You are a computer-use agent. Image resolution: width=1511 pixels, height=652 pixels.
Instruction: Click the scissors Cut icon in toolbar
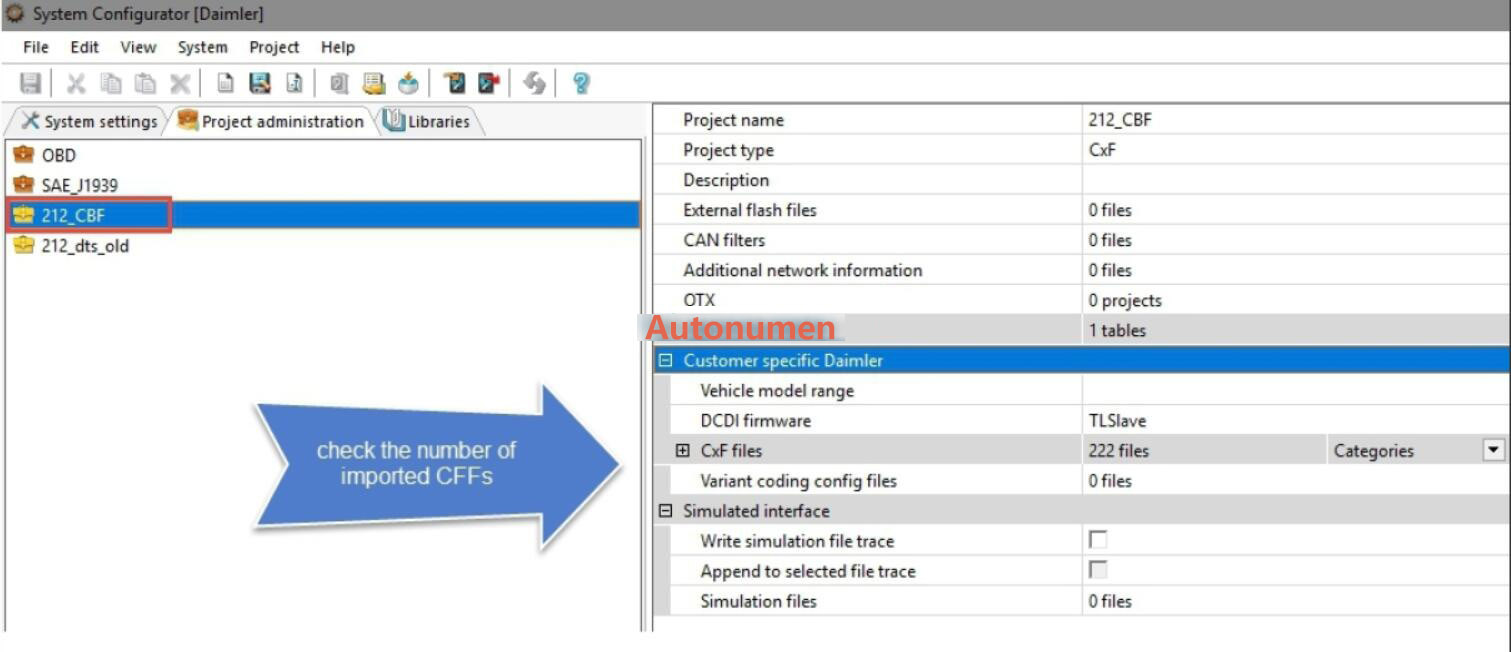pos(76,84)
